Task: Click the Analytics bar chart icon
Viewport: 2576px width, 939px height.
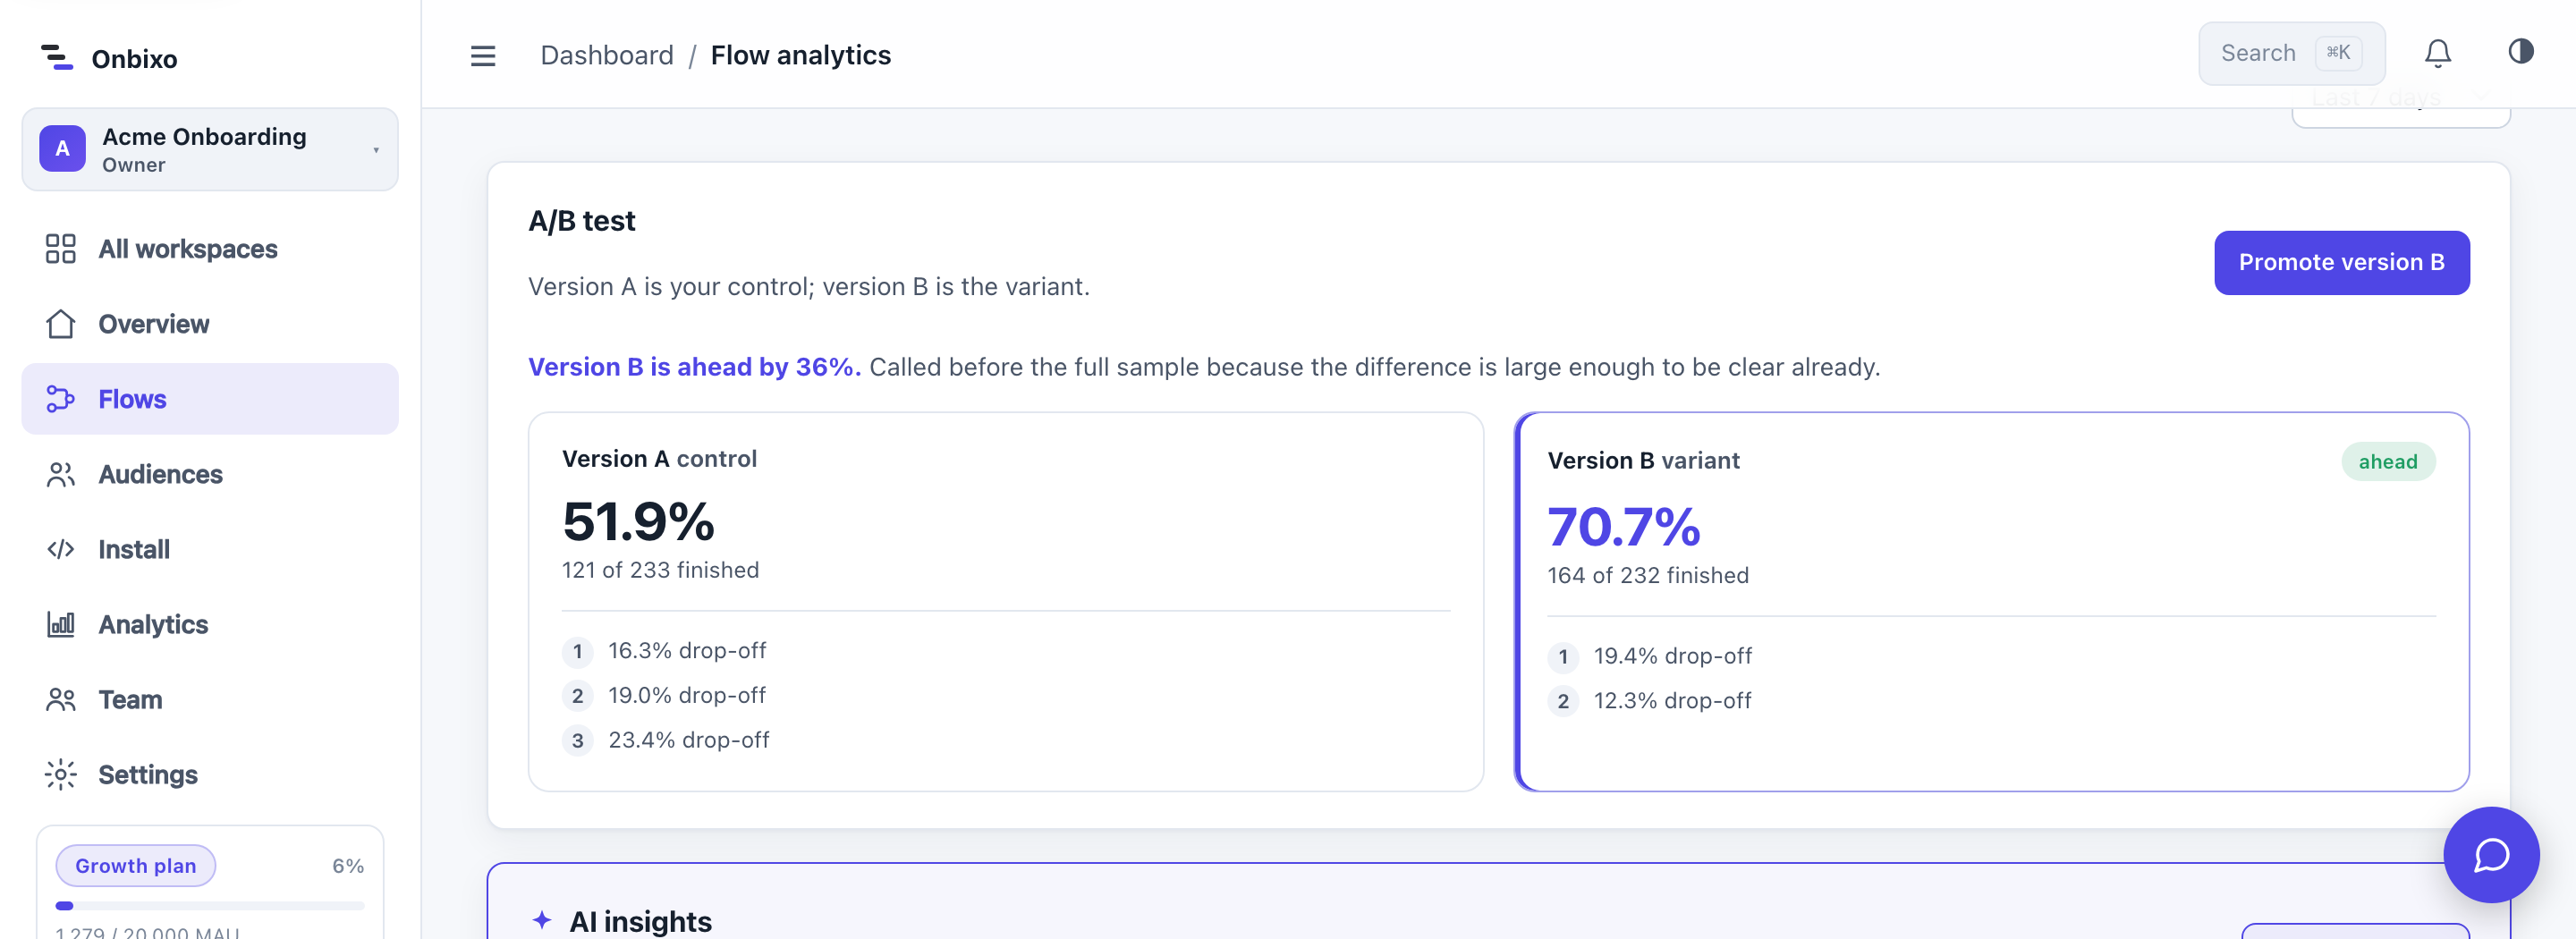Action: click(x=61, y=624)
